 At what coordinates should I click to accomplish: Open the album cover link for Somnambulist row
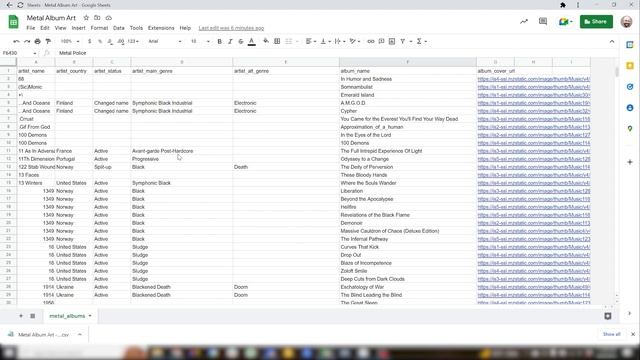pos(533,87)
